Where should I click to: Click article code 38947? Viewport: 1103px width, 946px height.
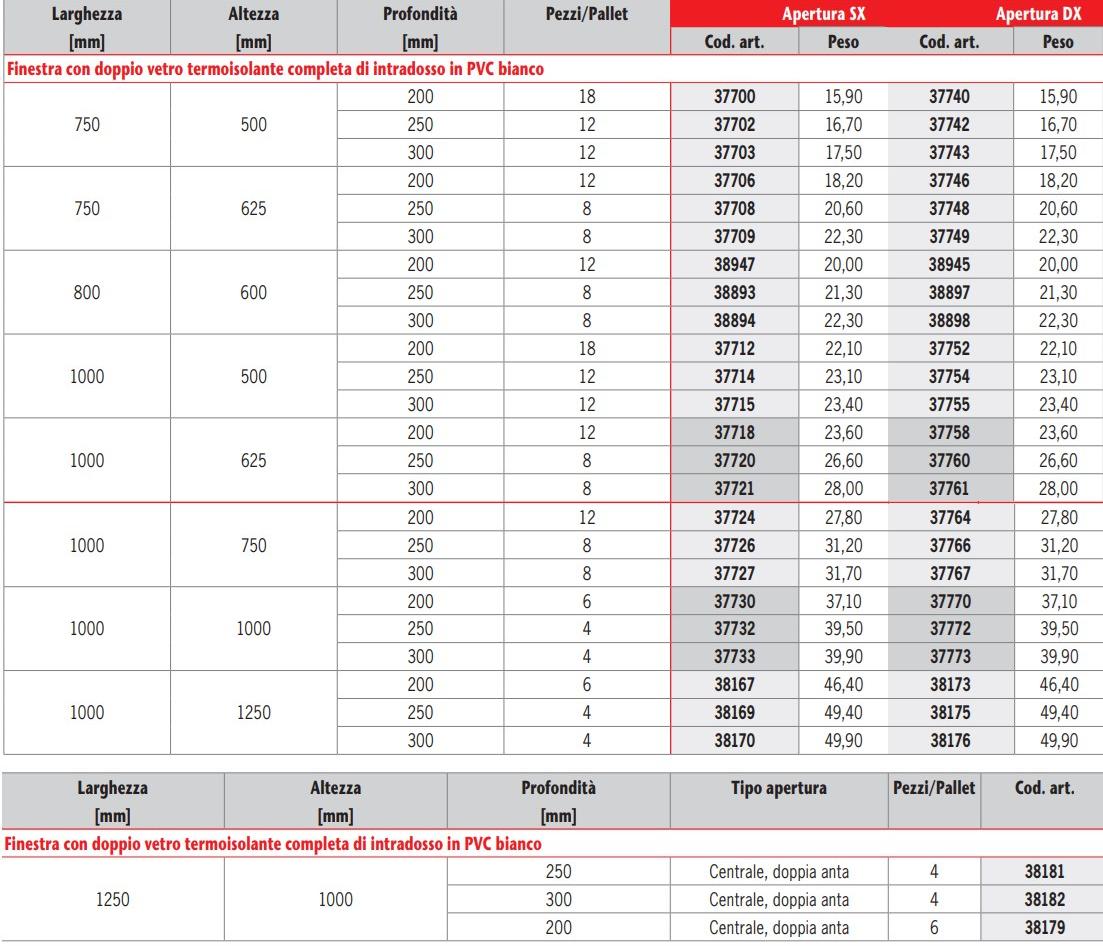pyautogui.click(x=734, y=265)
